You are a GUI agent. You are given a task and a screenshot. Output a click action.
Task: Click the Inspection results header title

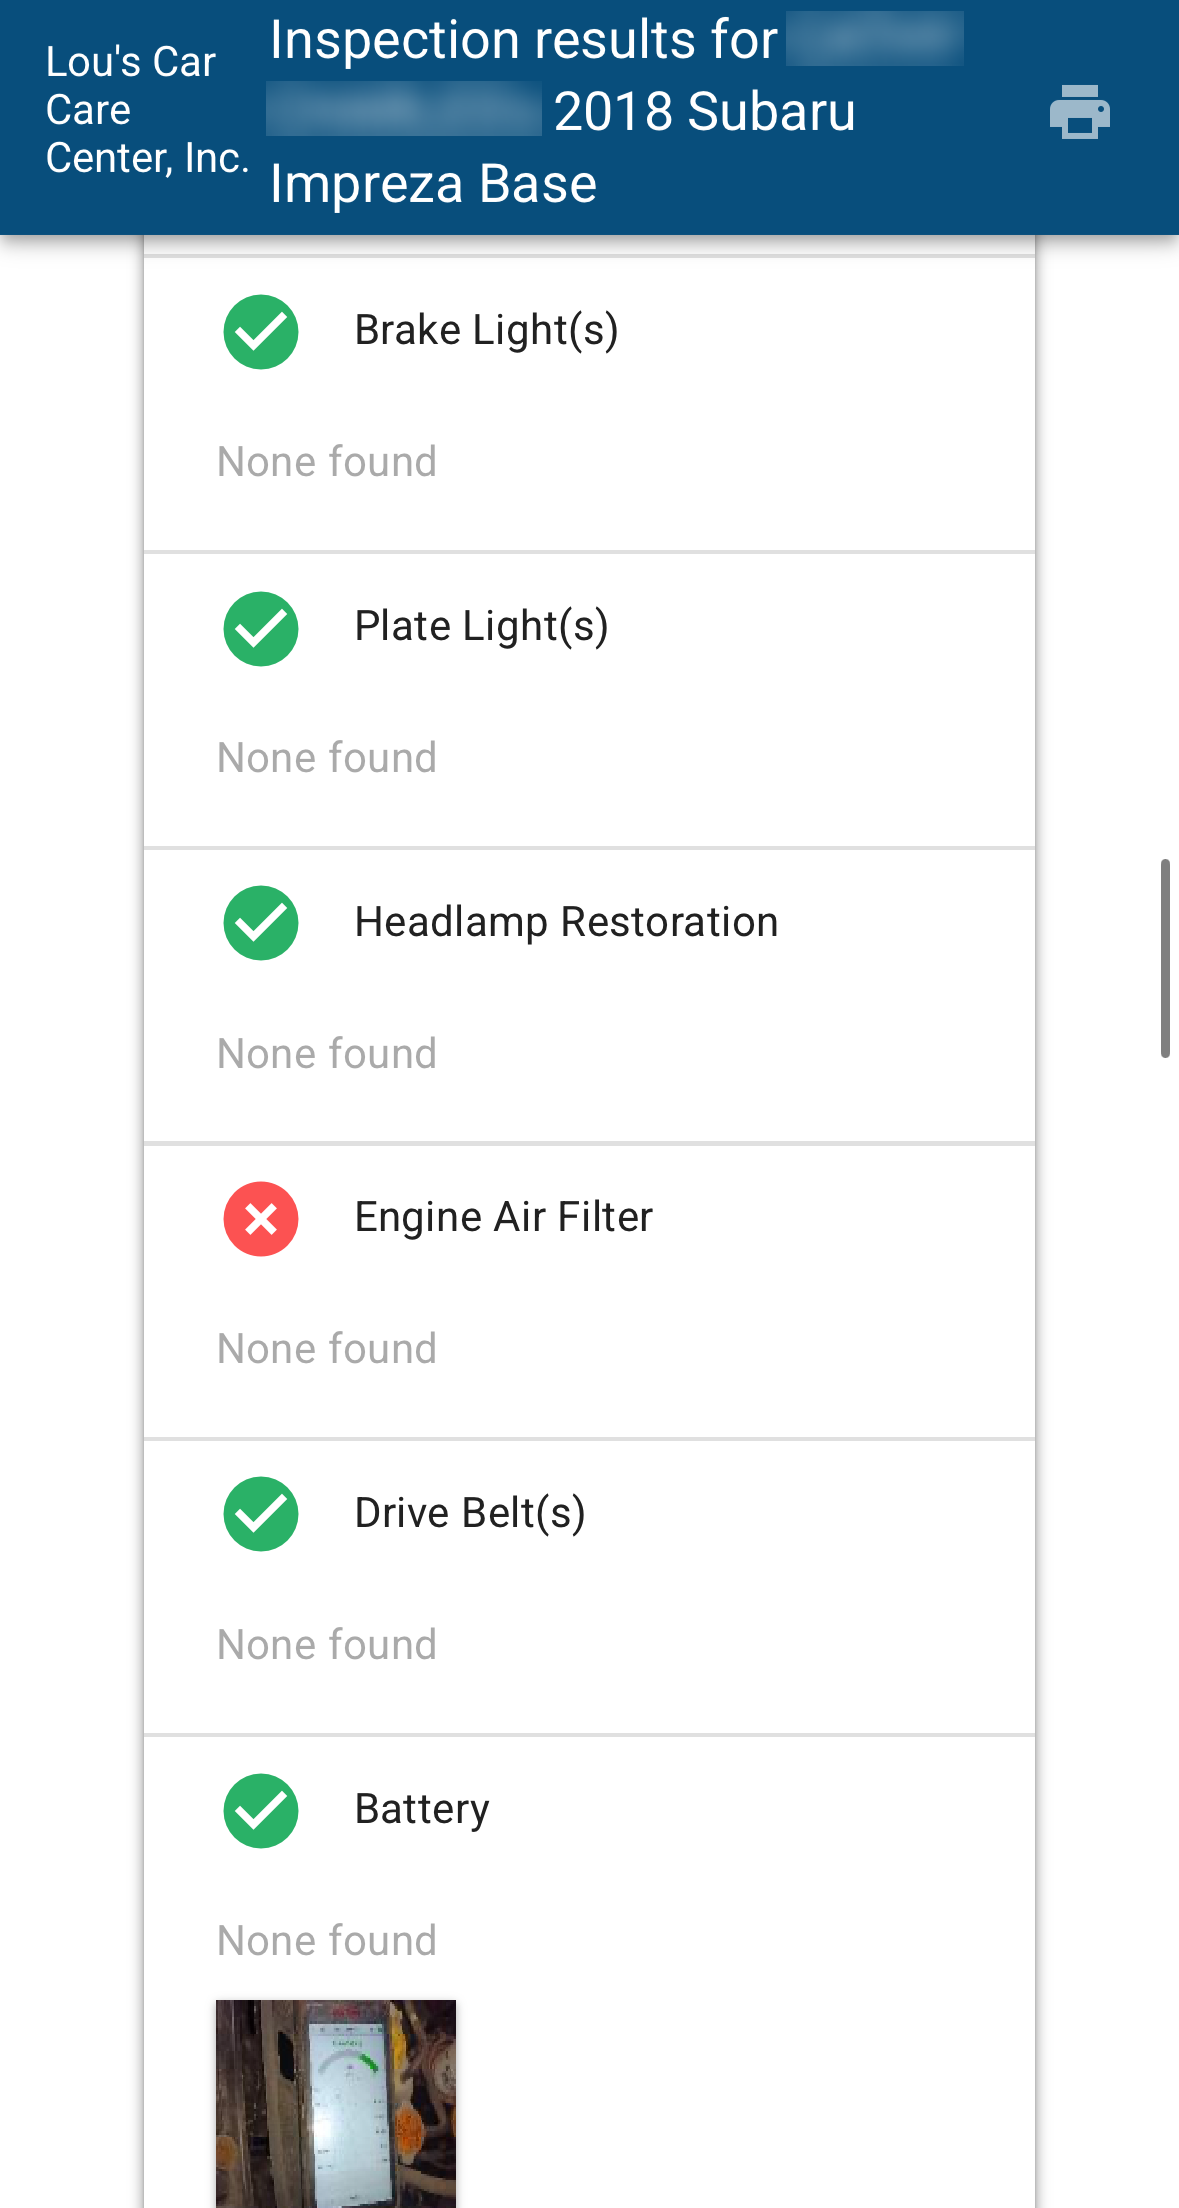click(563, 112)
